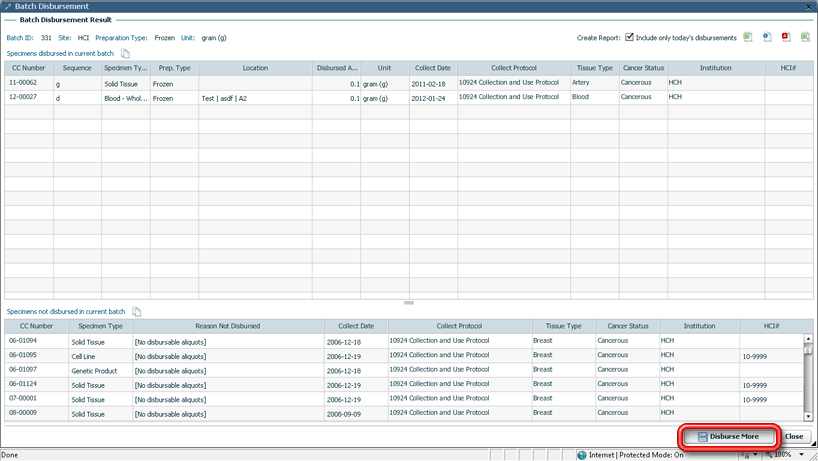Click Collect Protocol header in lower table
Screen dimensions: 818x461
pos(460,326)
